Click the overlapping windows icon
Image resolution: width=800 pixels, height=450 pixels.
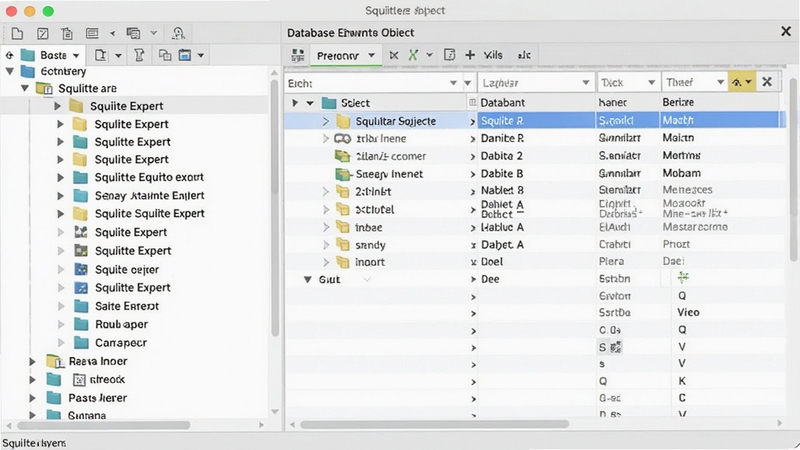click(x=133, y=34)
